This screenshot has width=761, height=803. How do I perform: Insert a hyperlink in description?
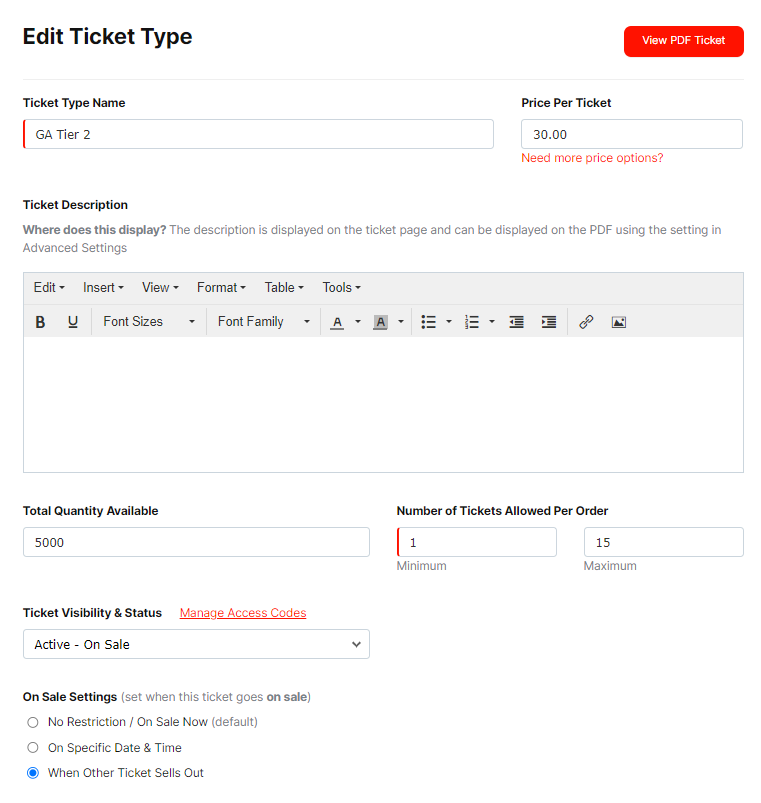(x=586, y=322)
